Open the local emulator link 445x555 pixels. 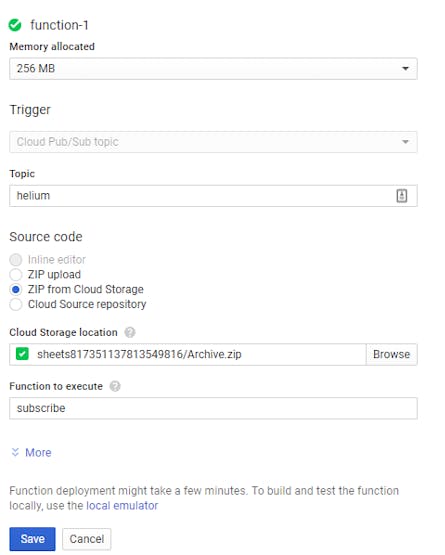[122, 505]
